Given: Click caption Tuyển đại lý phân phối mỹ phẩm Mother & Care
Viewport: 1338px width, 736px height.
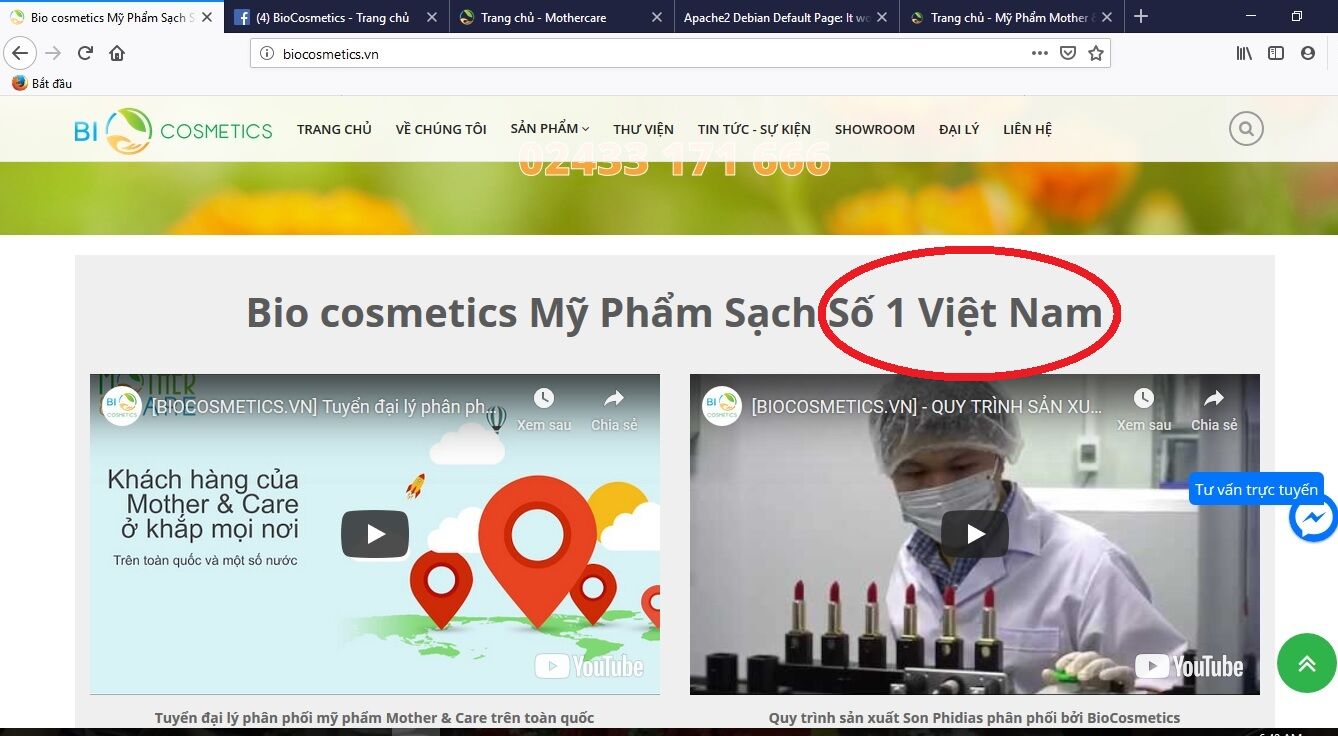Looking at the screenshot, I should pyautogui.click(x=374, y=717).
